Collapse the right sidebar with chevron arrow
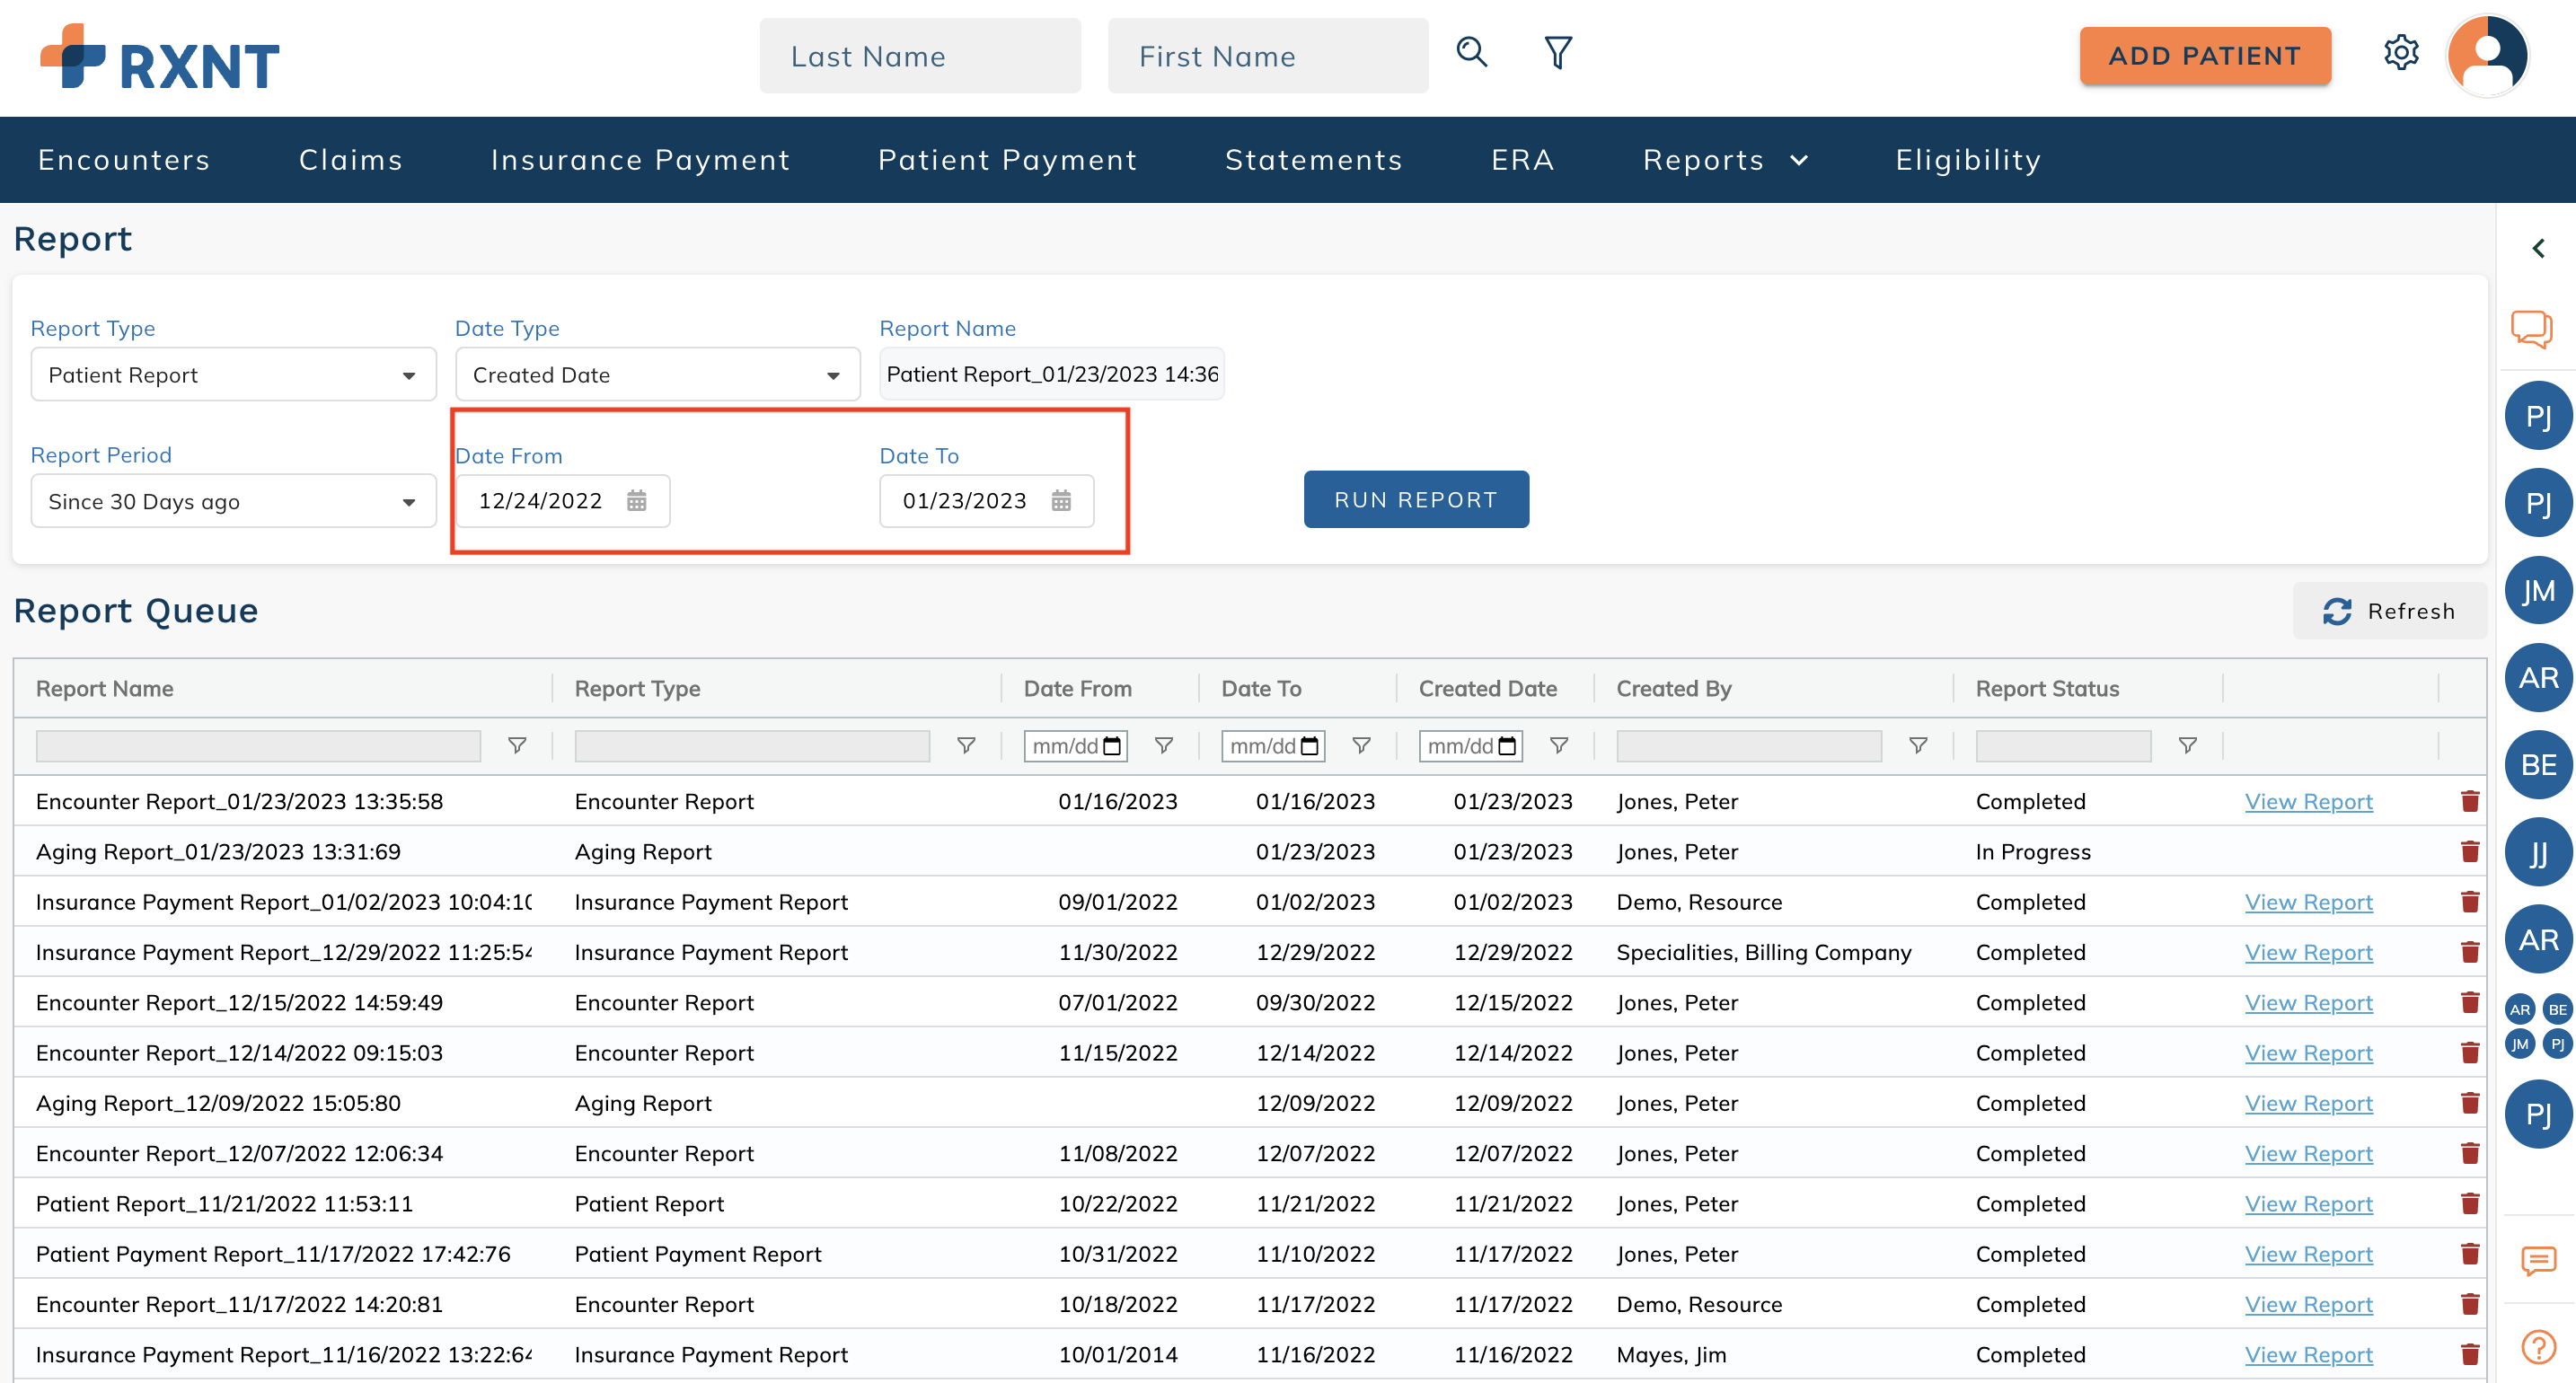The image size is (2576, 1383). click(2538, 248)
